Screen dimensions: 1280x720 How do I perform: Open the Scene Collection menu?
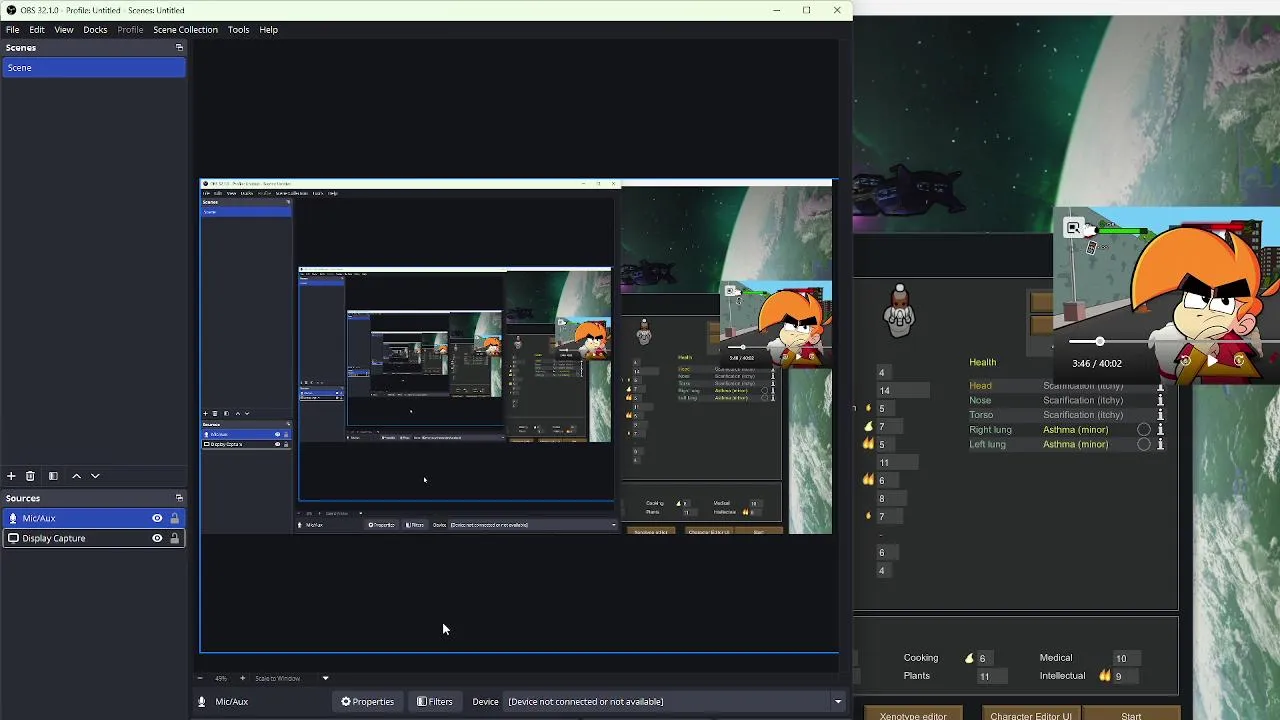click(185, 29)
